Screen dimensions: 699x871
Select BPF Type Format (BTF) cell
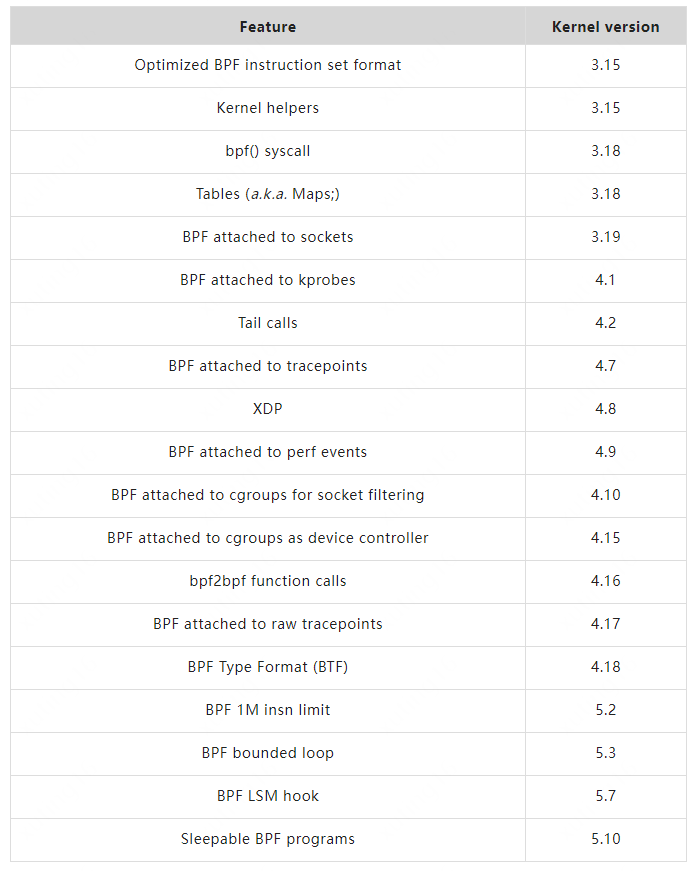click(268, 667)
